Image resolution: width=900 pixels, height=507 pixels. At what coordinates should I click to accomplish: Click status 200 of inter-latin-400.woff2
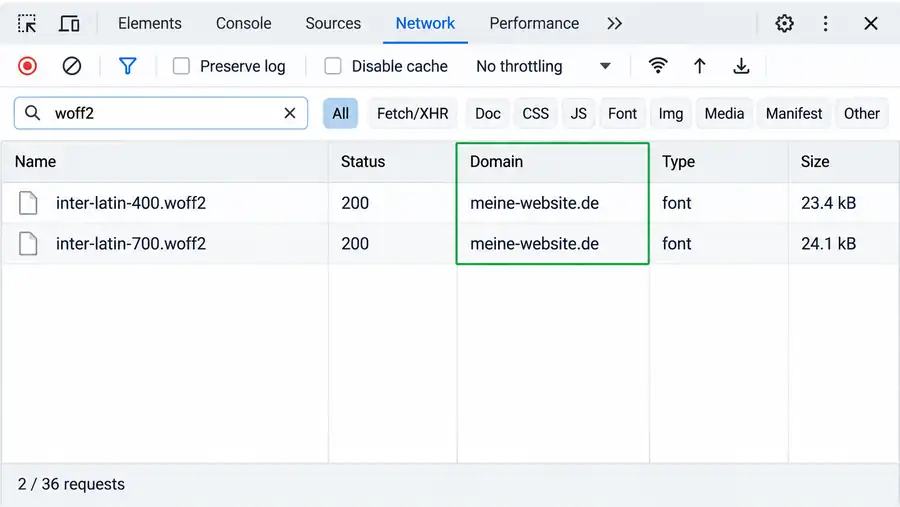[x=355, y=203]
